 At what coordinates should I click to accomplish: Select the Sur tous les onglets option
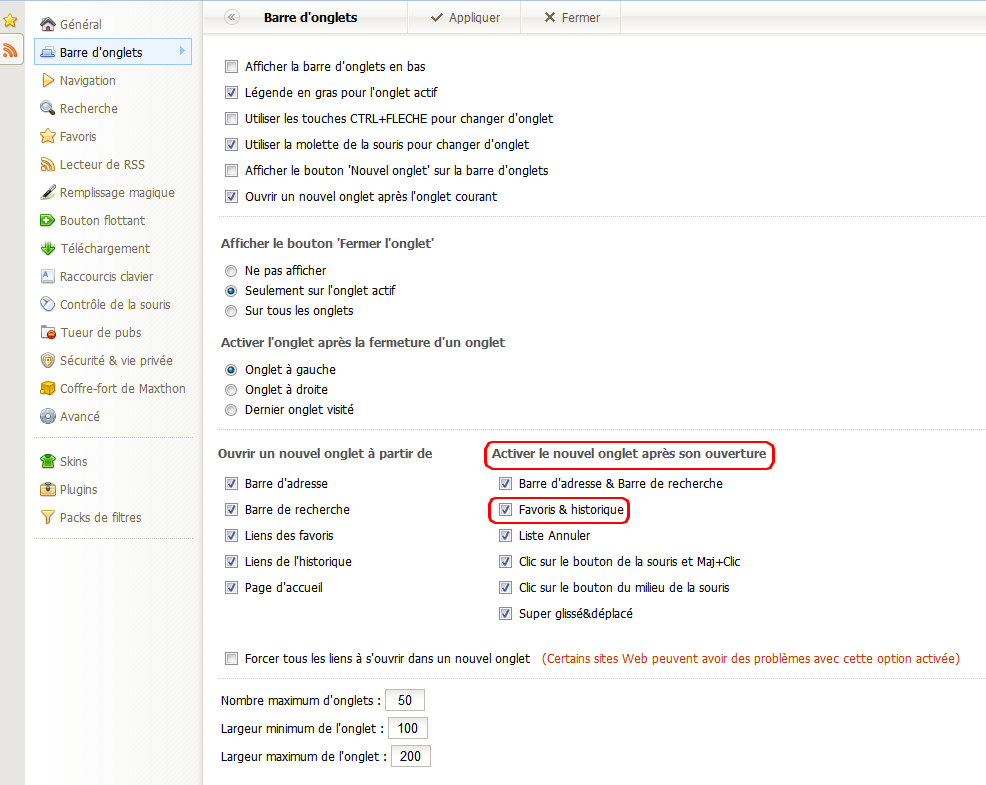click(x=231, y=311)
